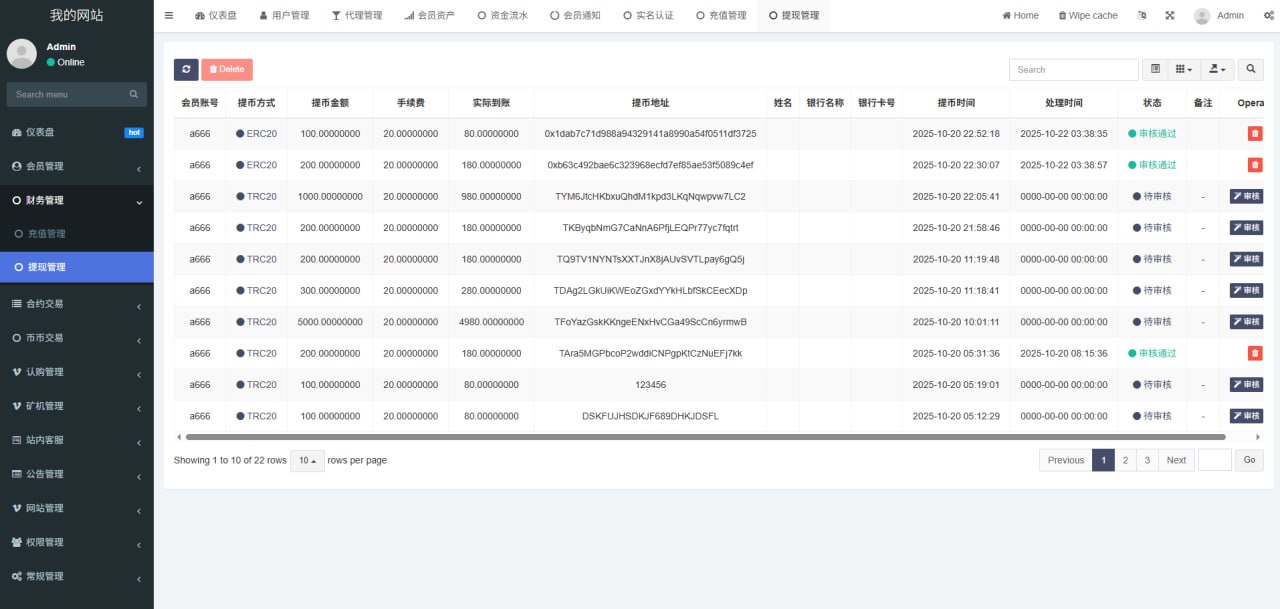Select 充值管理 in the sidebar submenu

(46, 234)
